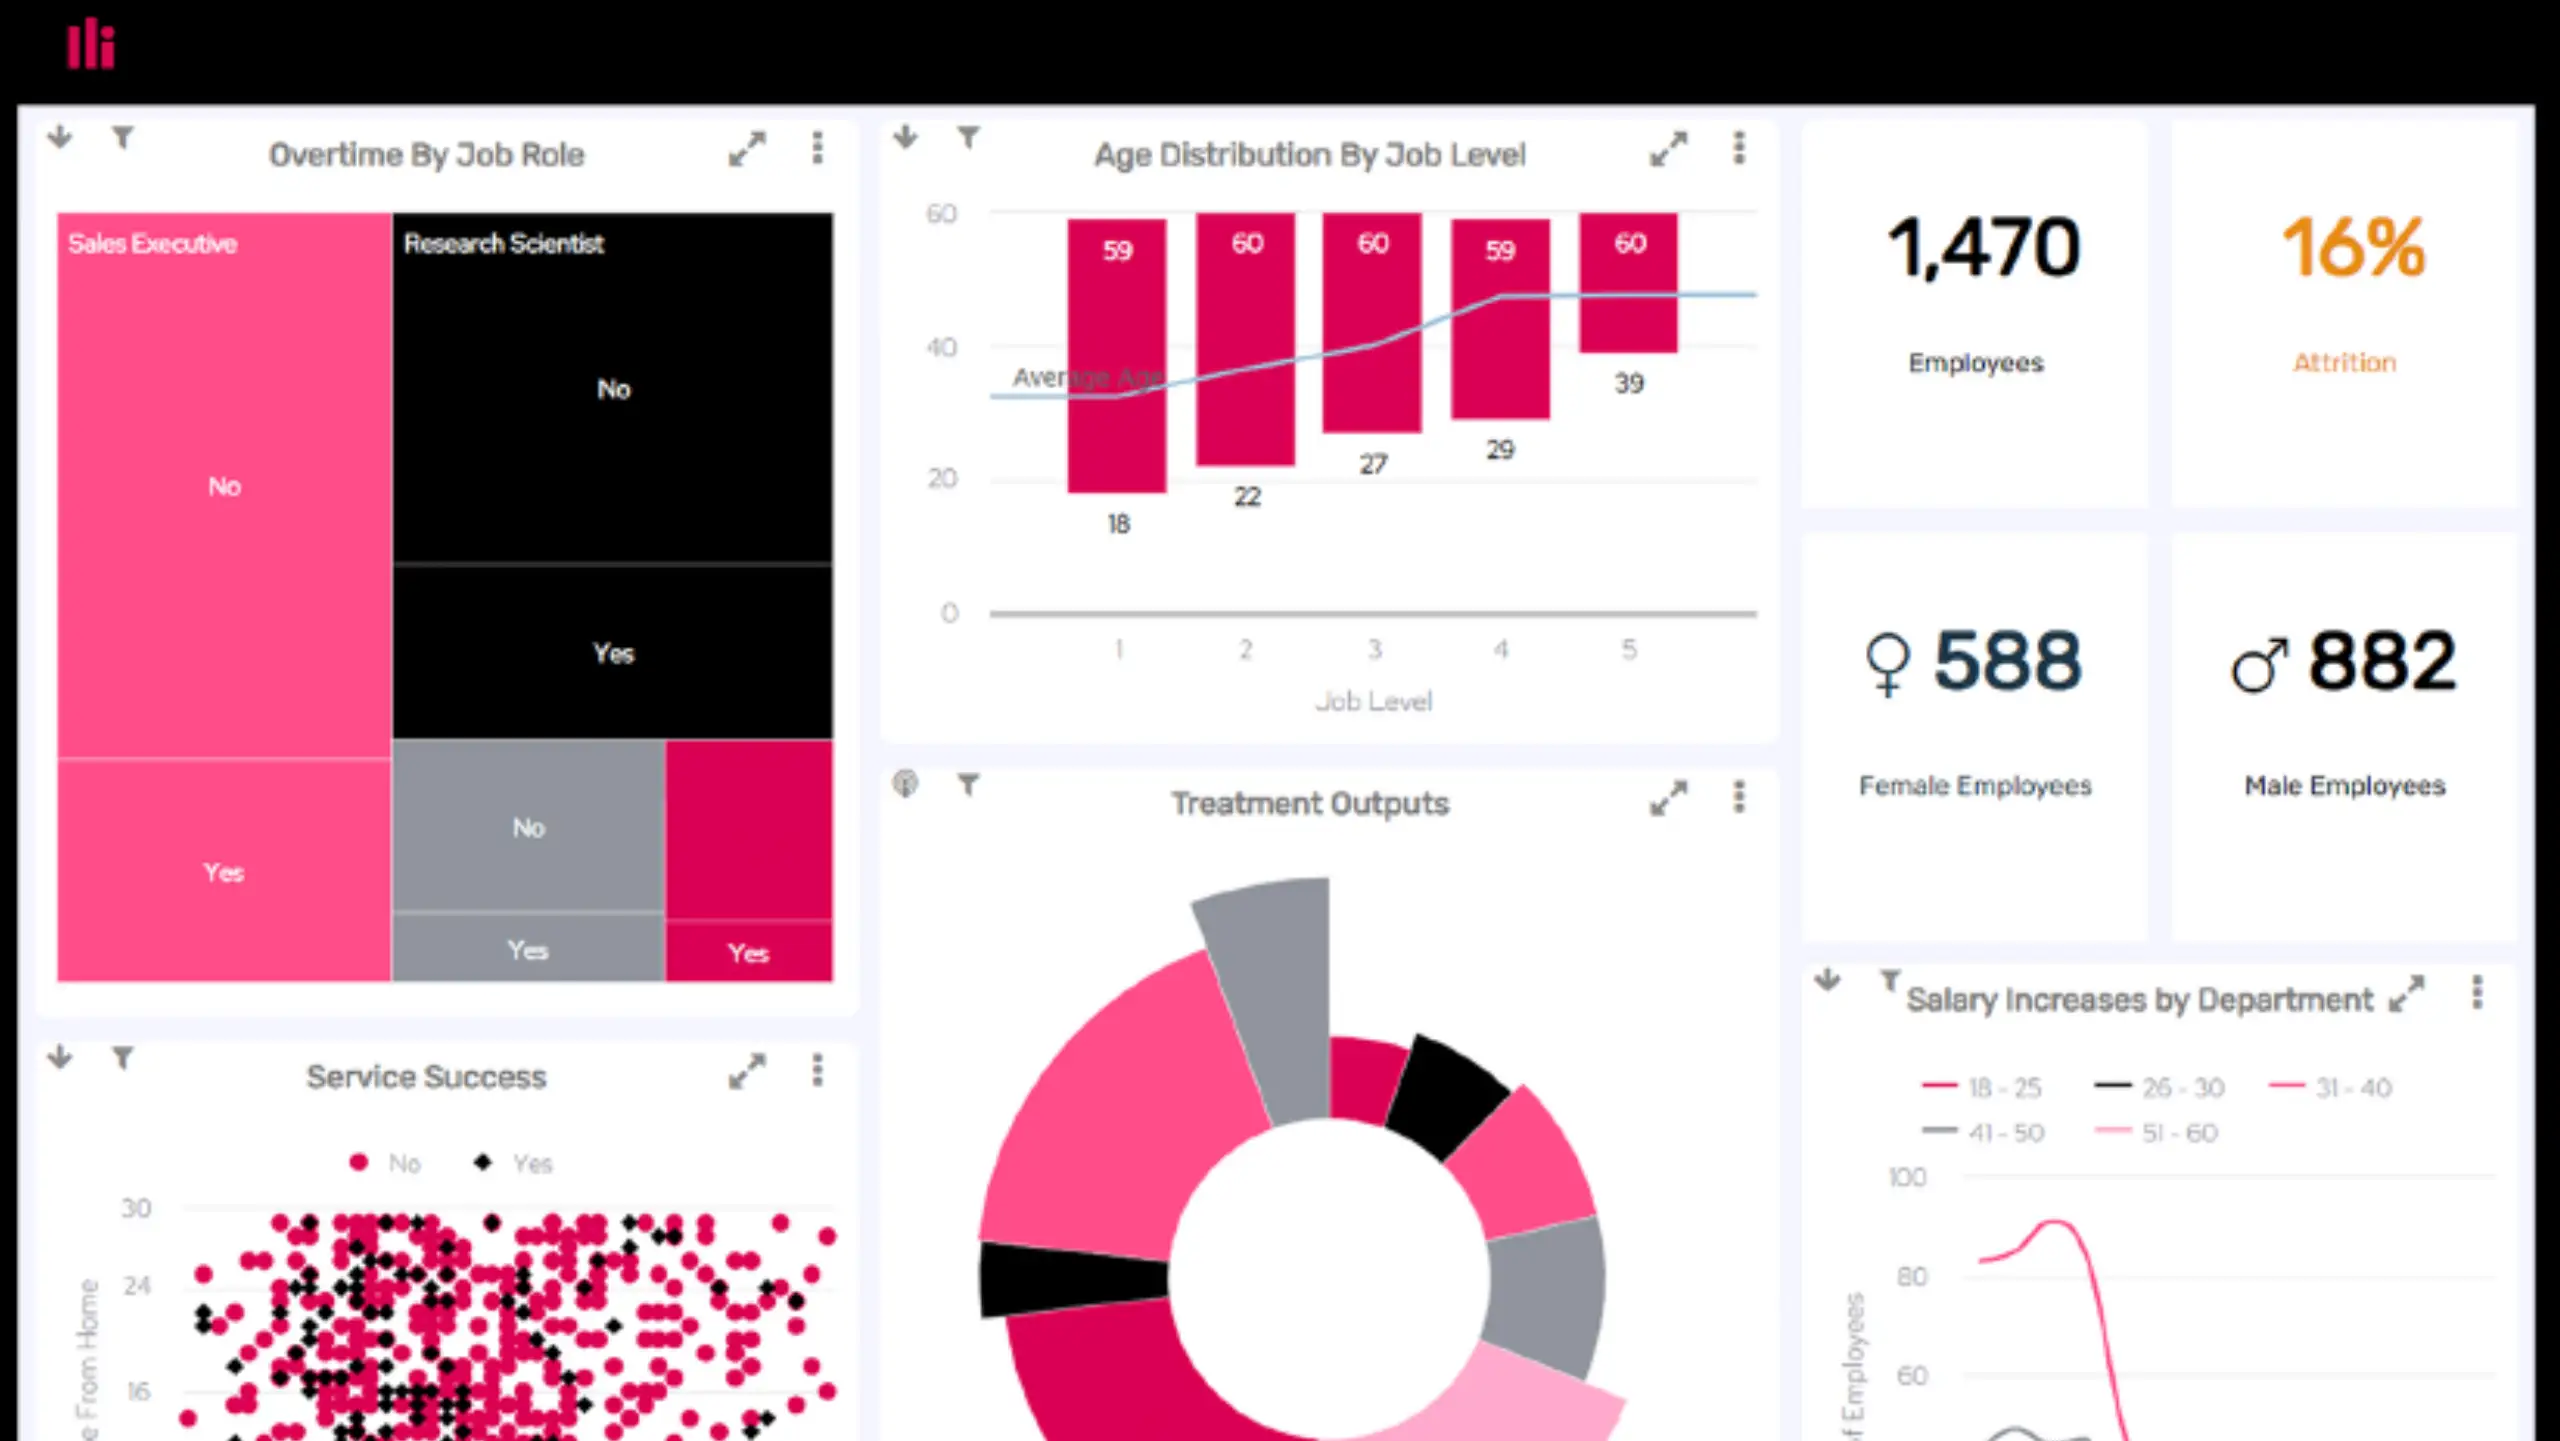Expand the Service Success chart
The height and width of the screenshot is (1441, 2560).
(747, 1071)
